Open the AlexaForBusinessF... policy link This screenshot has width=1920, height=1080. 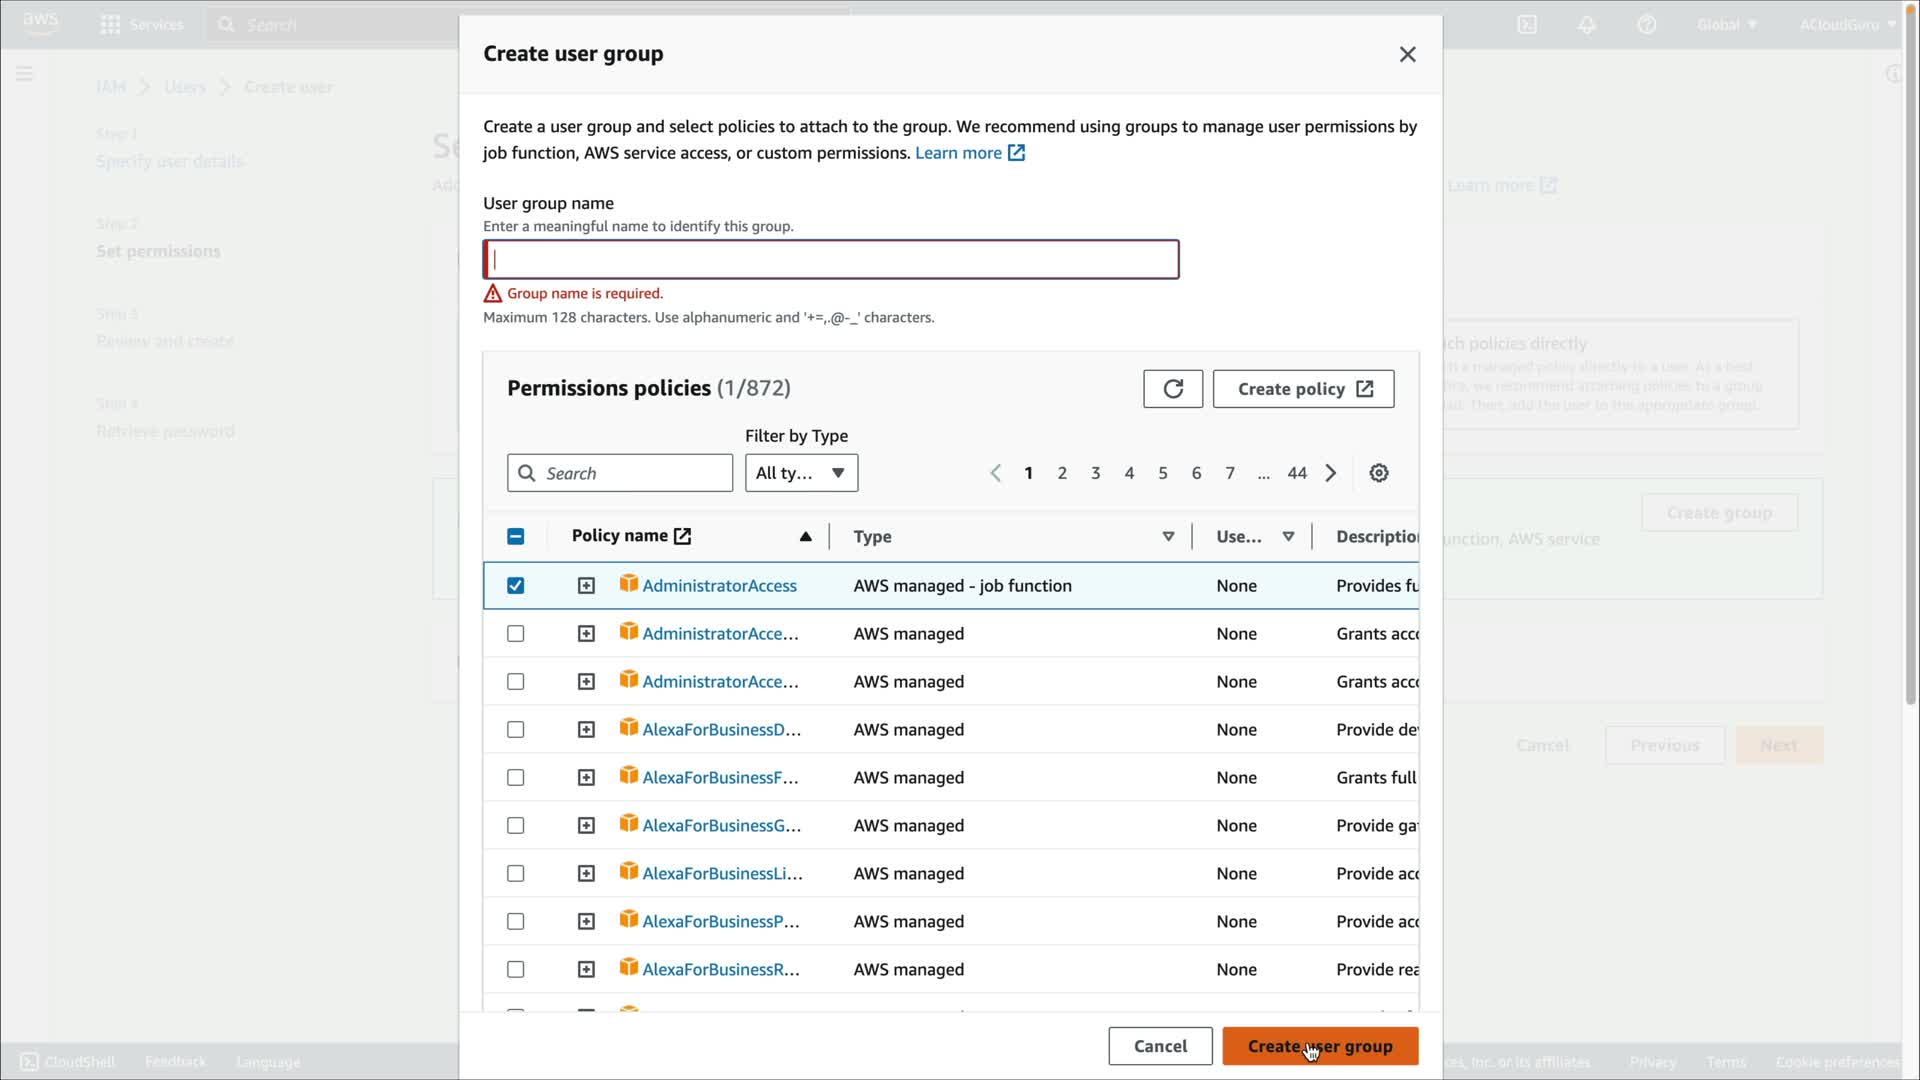tap(719, 778)
